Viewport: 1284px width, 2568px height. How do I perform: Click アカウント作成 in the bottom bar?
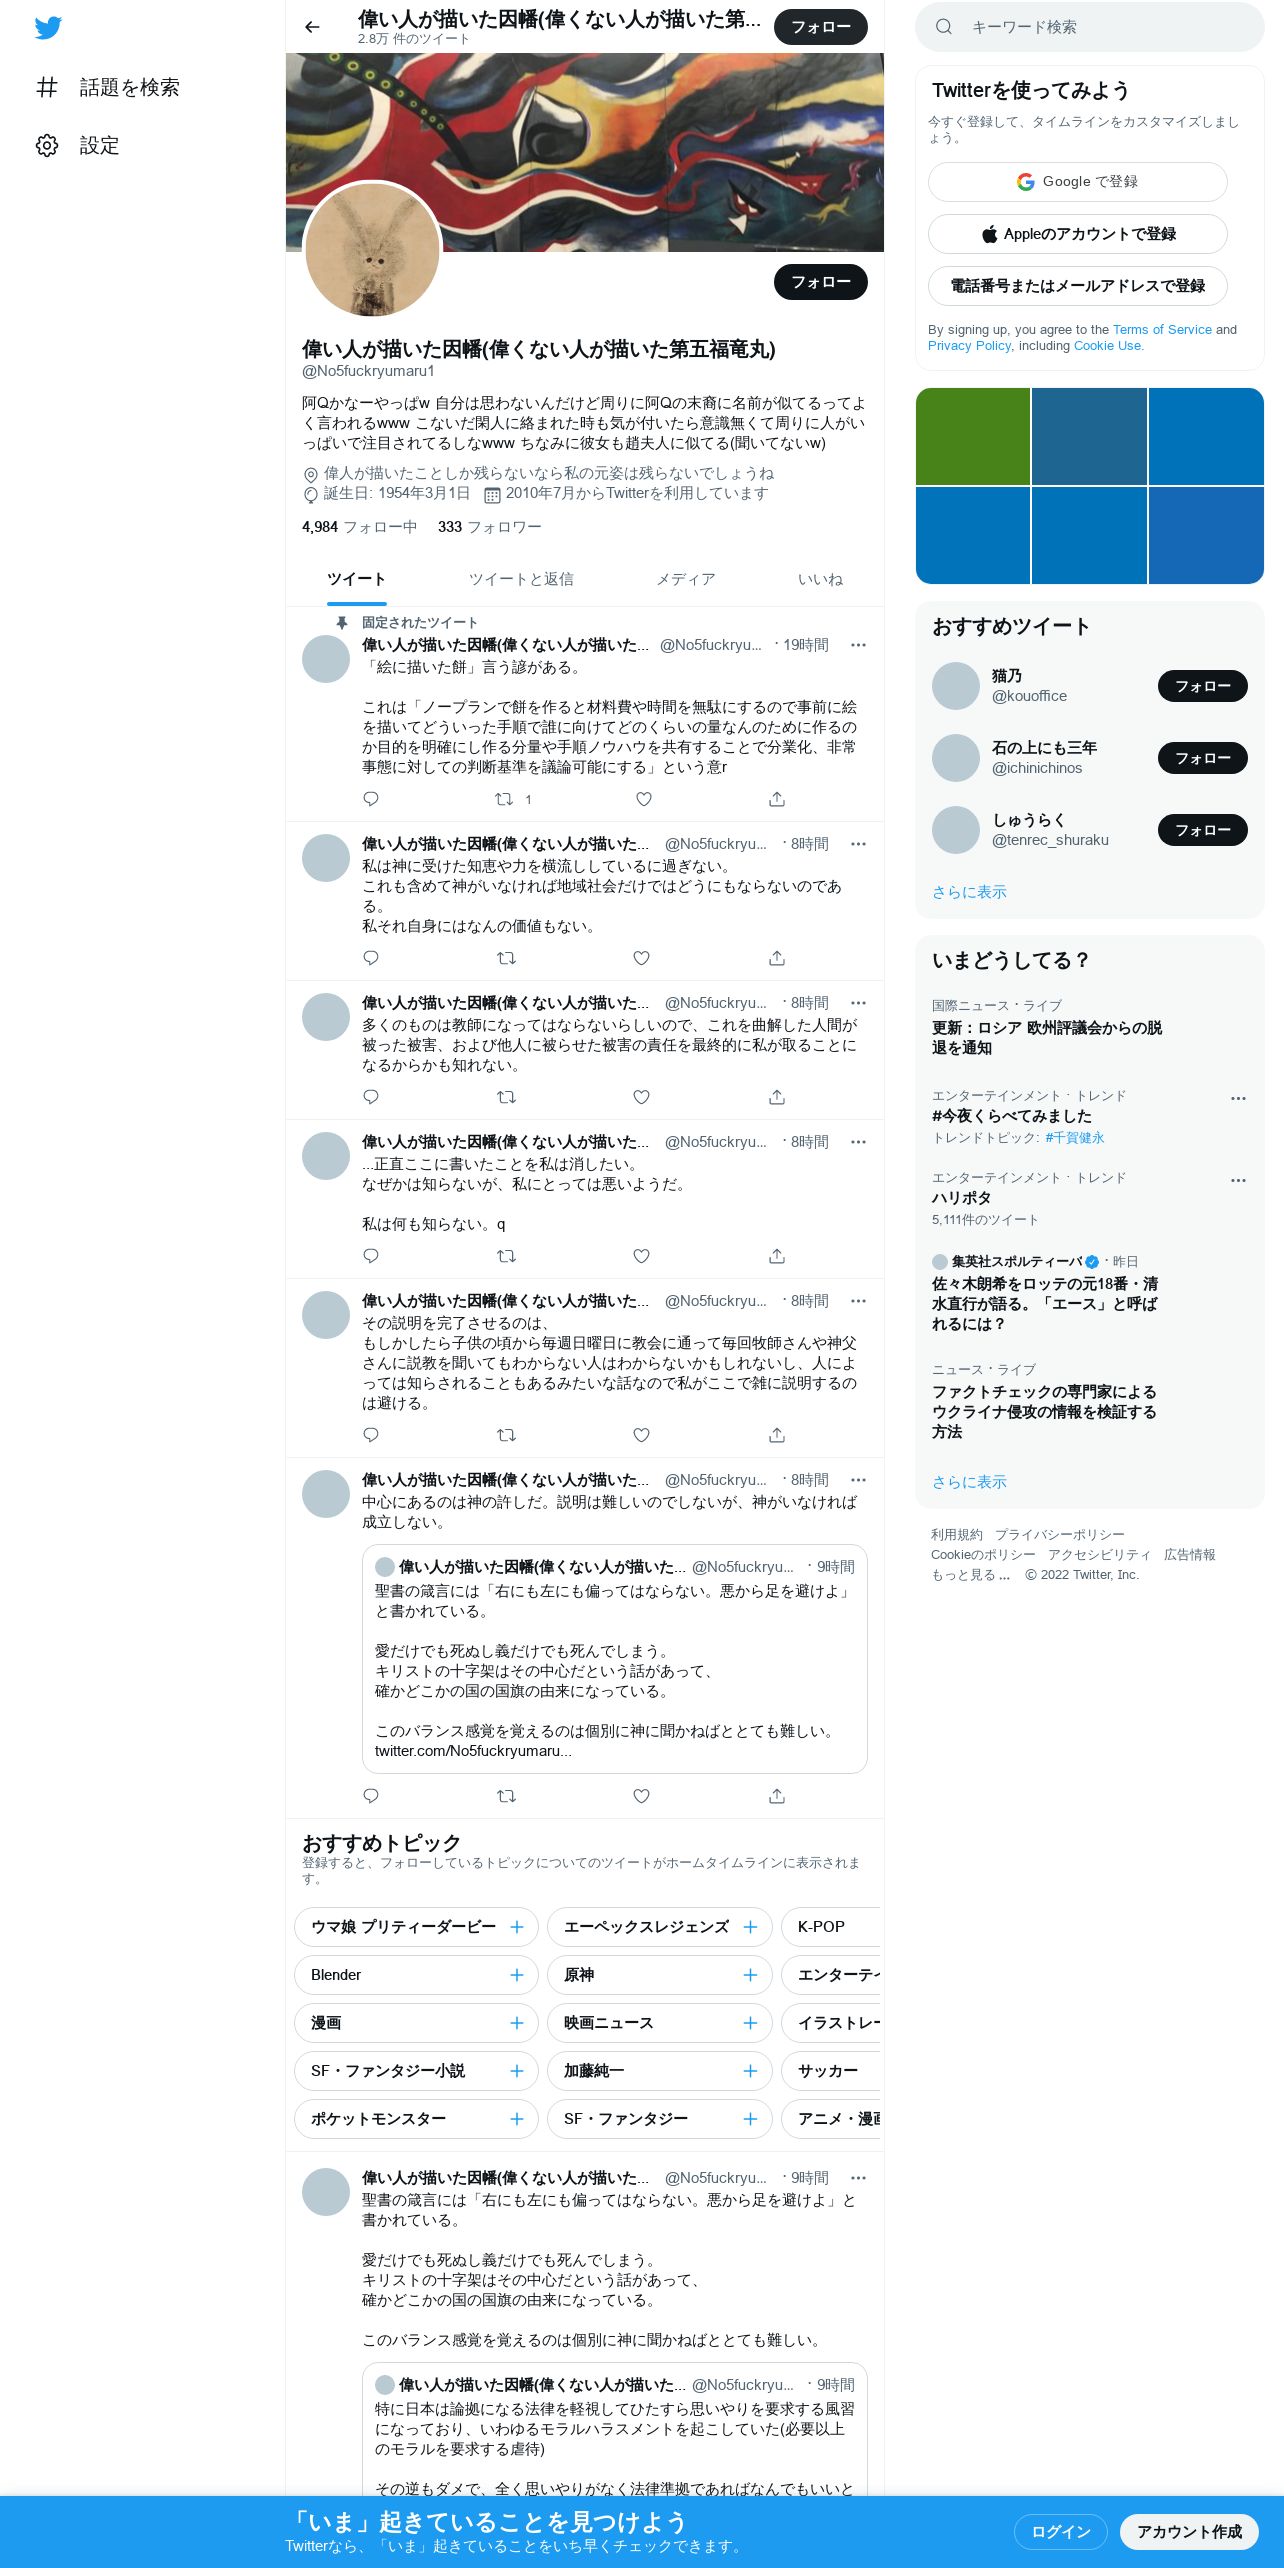[x=1189, y=2532]
